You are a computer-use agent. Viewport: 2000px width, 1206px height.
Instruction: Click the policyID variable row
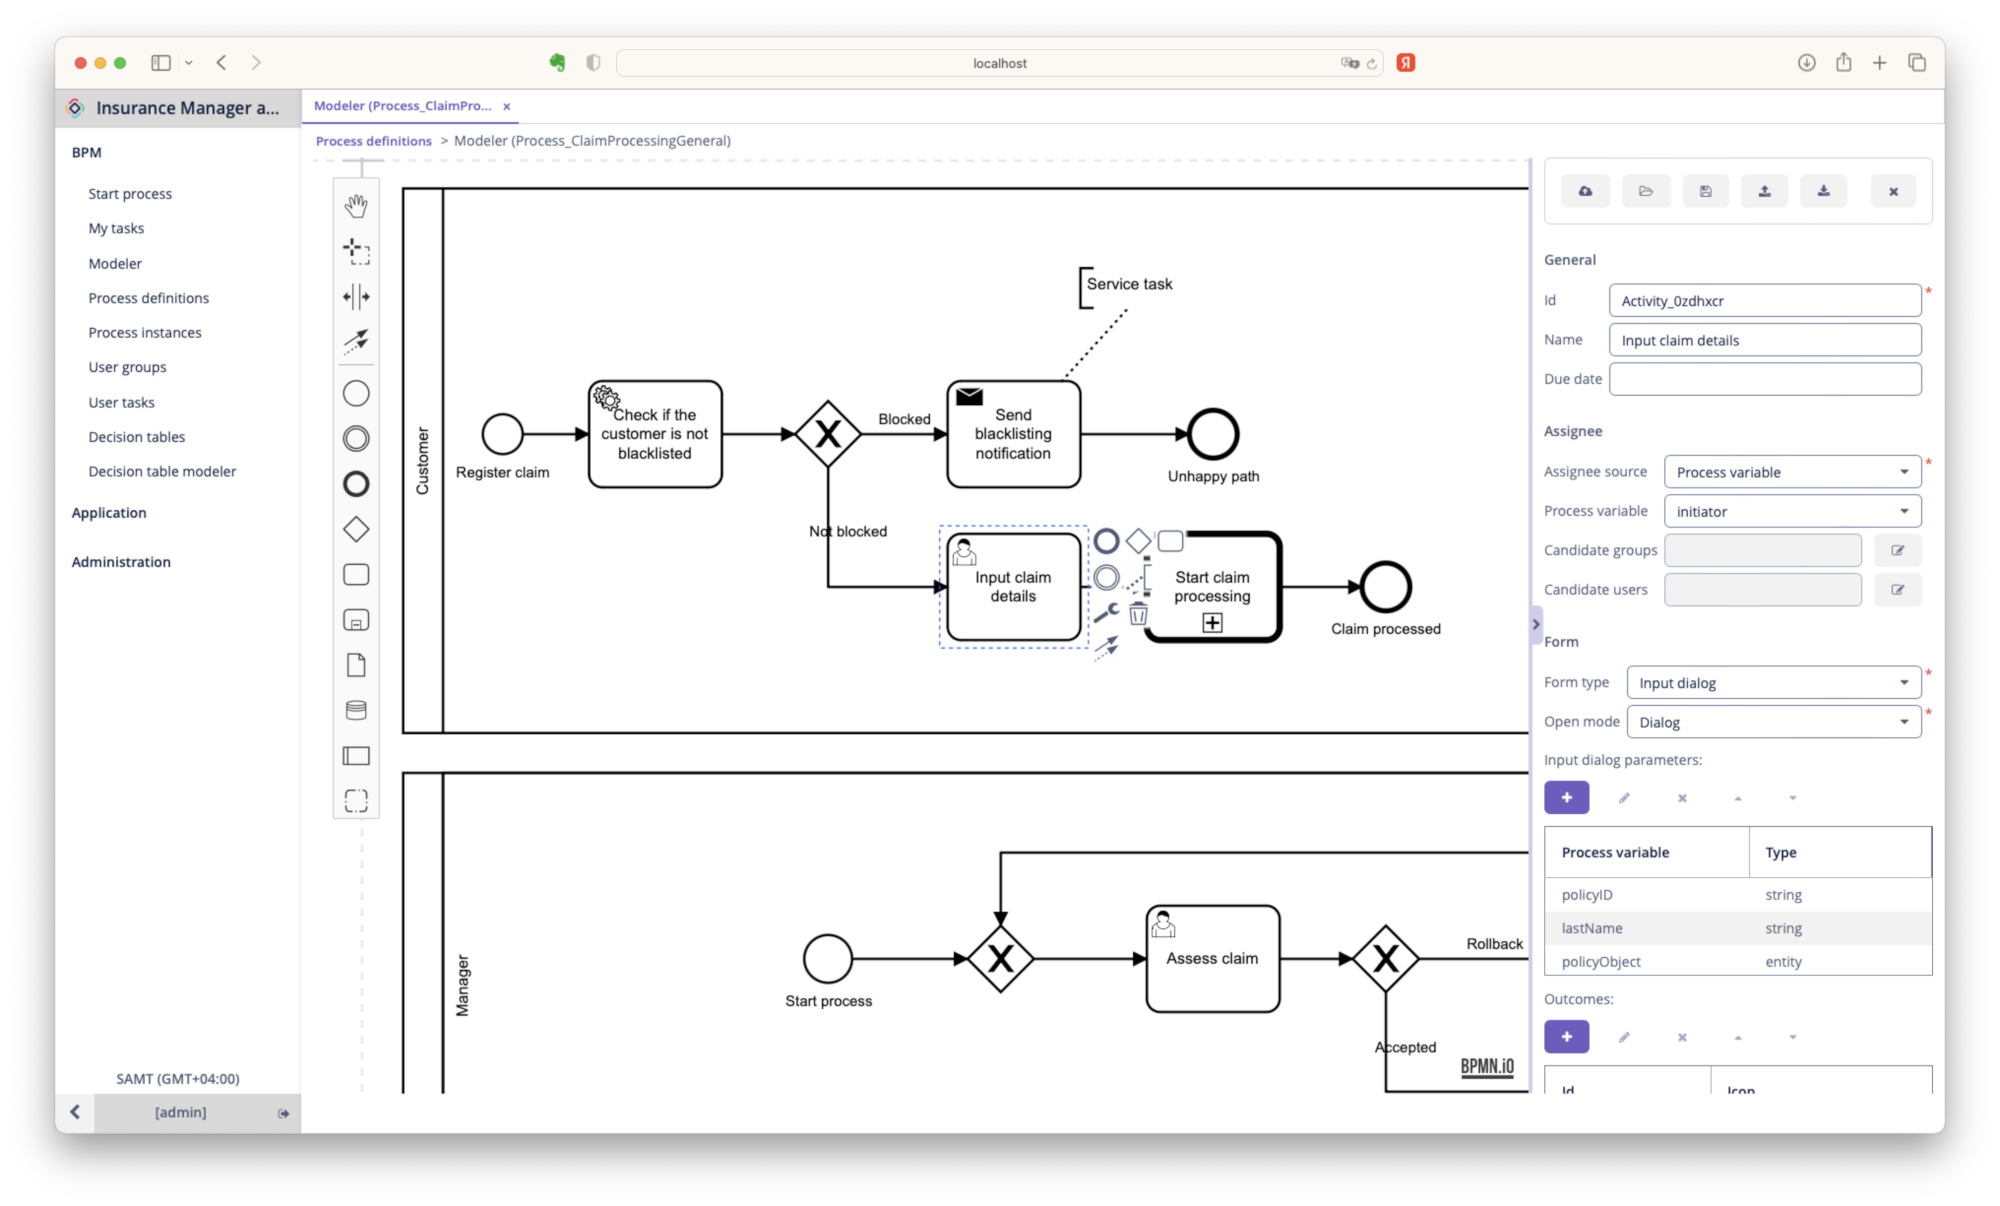1650,893
